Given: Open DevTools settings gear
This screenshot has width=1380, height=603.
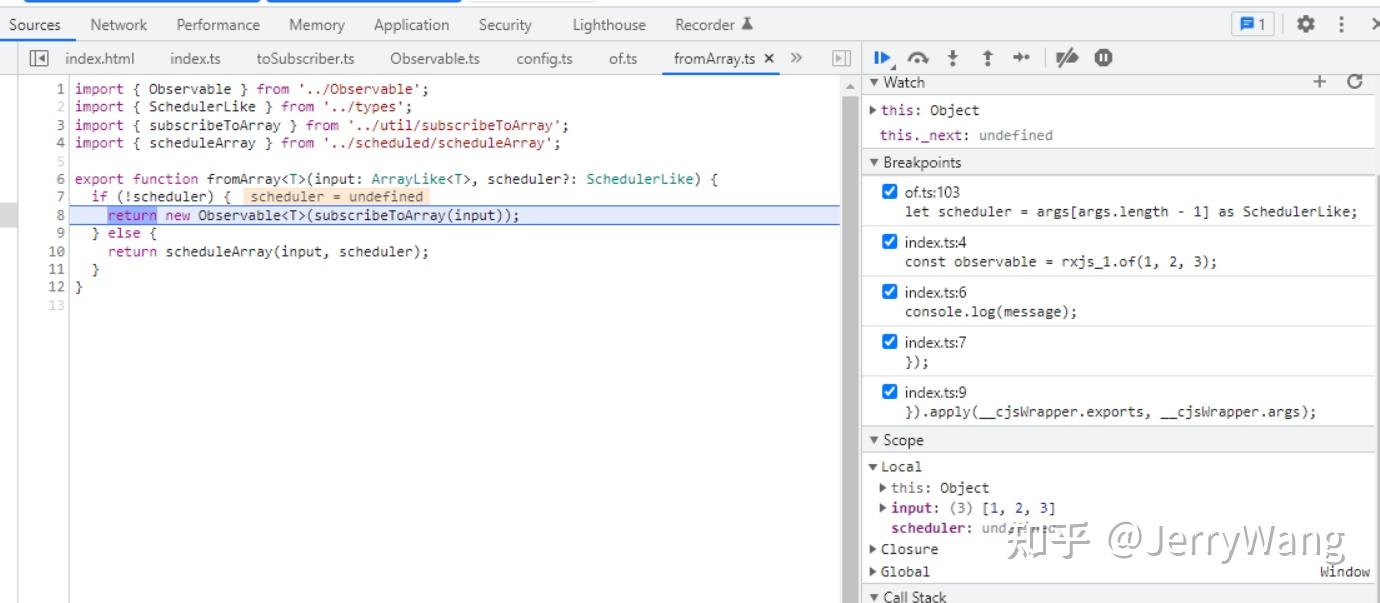Looking at the screenshot, I should [x=1305, y=25].
